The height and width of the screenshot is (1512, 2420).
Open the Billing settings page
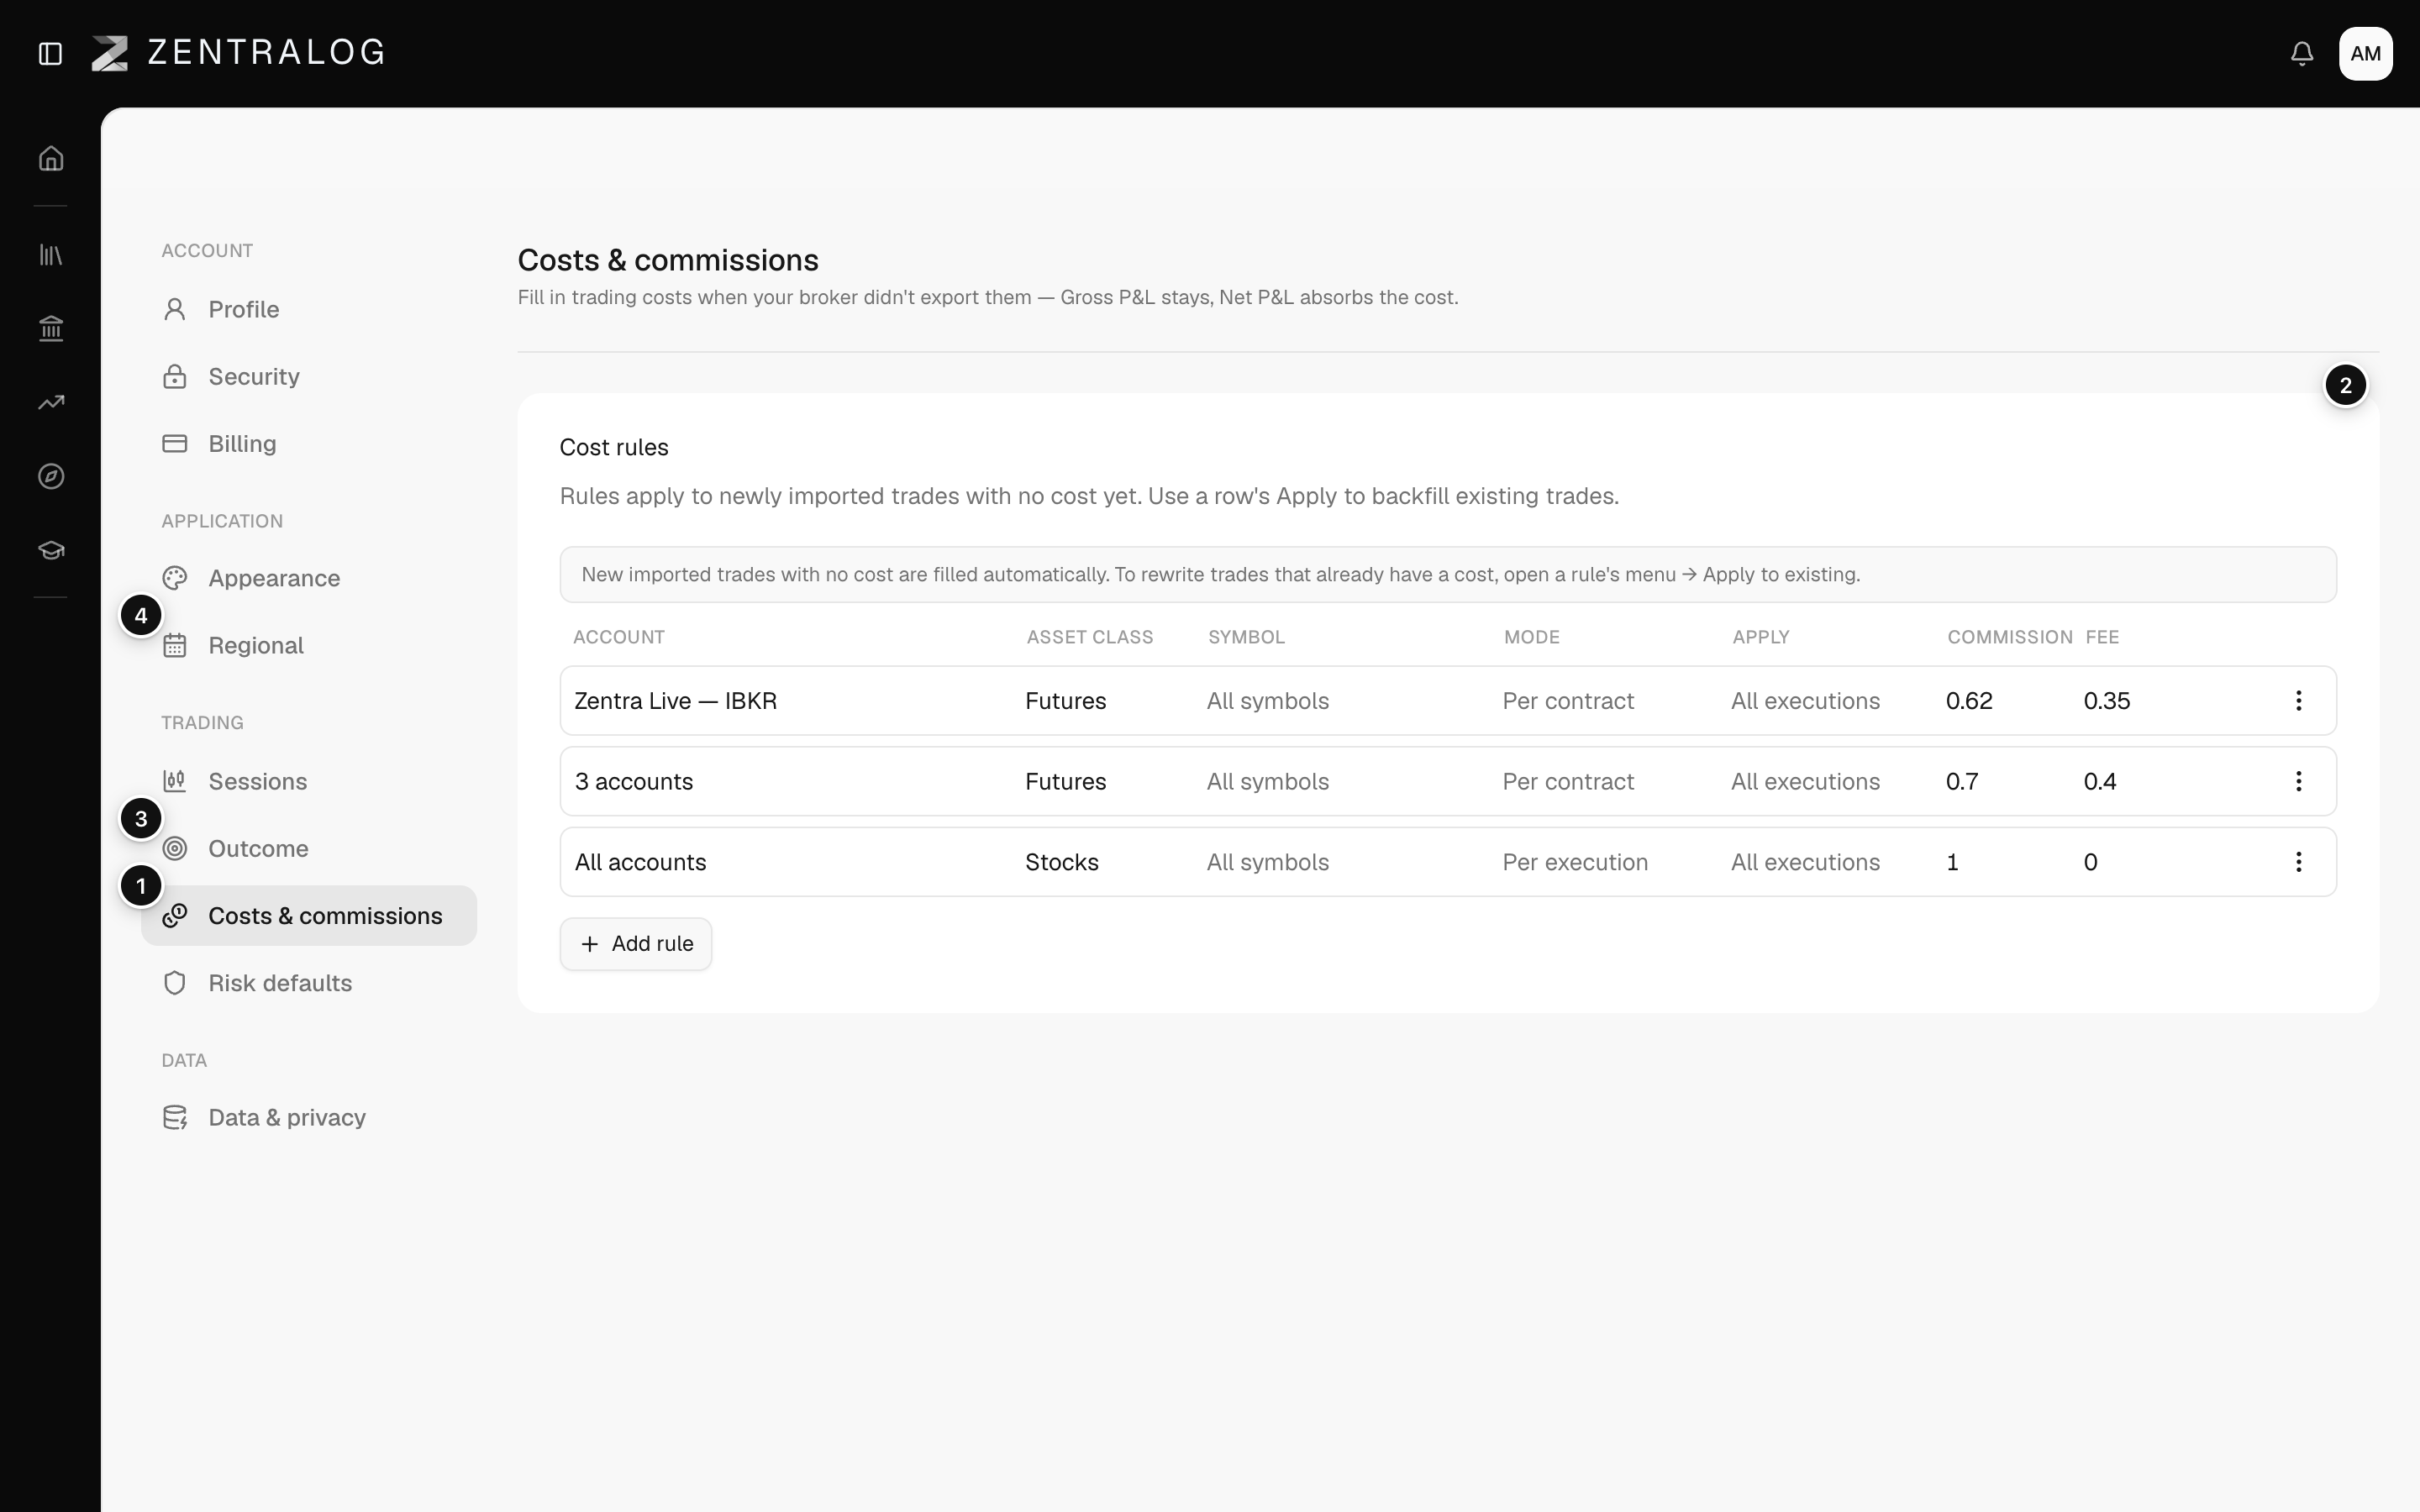point(309,443)
